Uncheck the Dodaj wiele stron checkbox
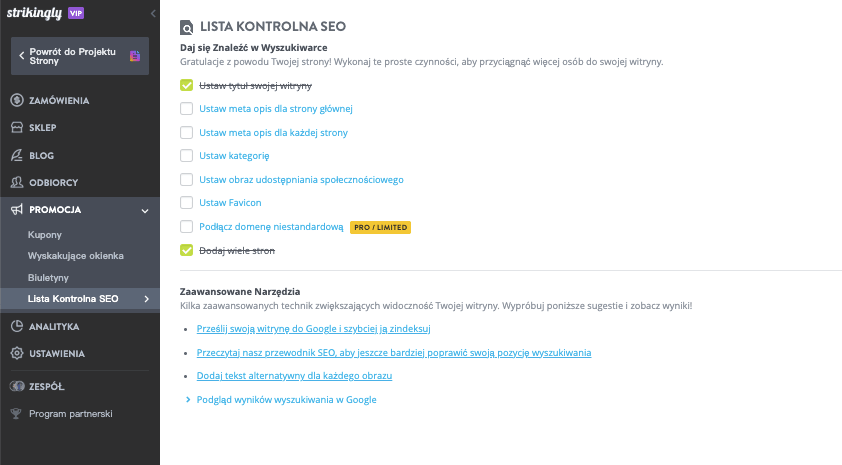This screenshot has height=465, width=842. (186, 250)
